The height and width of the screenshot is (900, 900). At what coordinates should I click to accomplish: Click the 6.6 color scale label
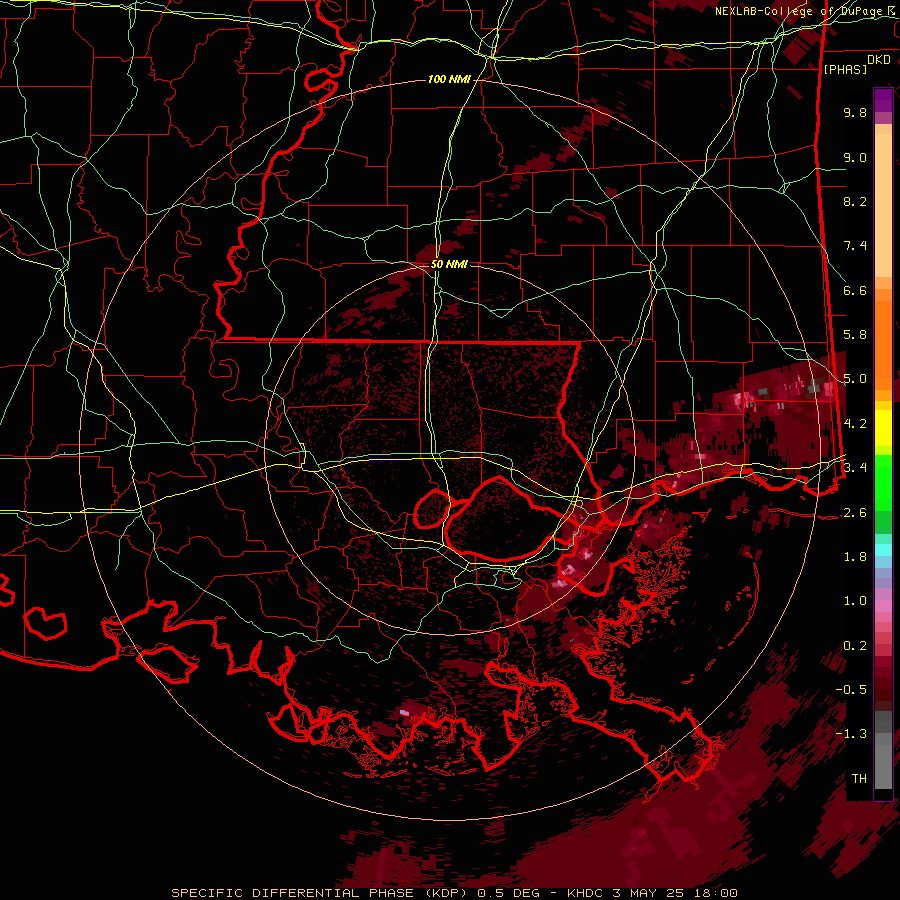click(x=855, y=291)
